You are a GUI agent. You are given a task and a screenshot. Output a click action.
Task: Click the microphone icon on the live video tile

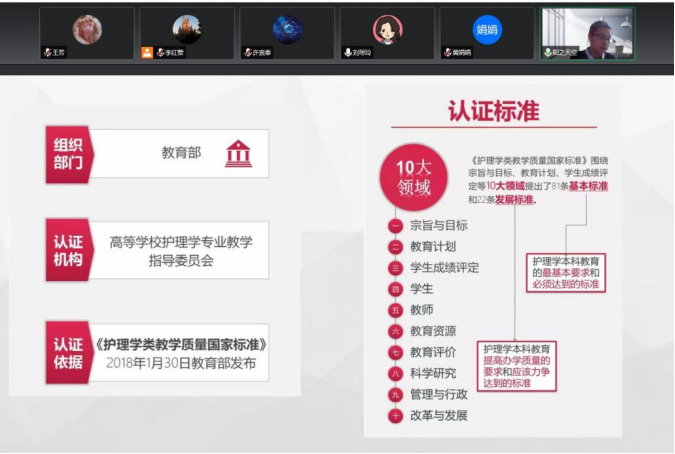(547, 52)
